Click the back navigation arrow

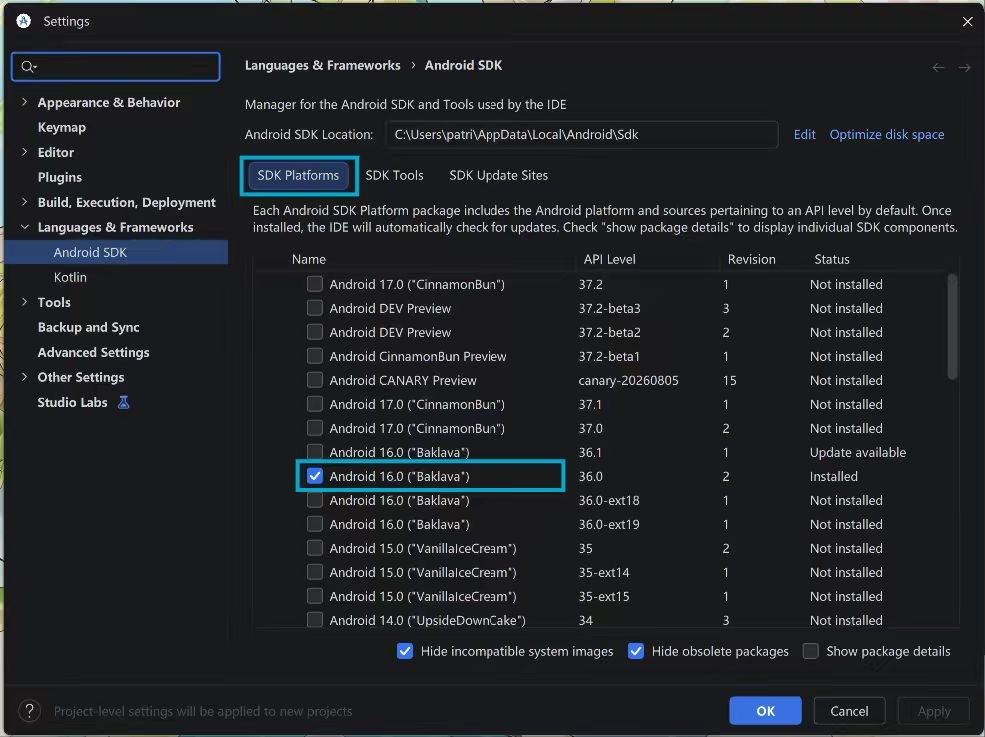(938, 67)
